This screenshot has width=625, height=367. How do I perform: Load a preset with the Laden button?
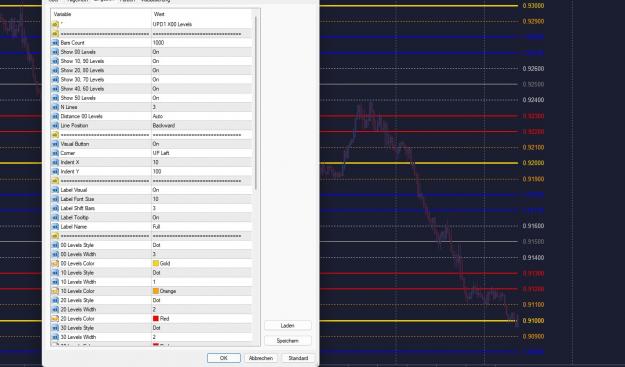tap(287, 326)
